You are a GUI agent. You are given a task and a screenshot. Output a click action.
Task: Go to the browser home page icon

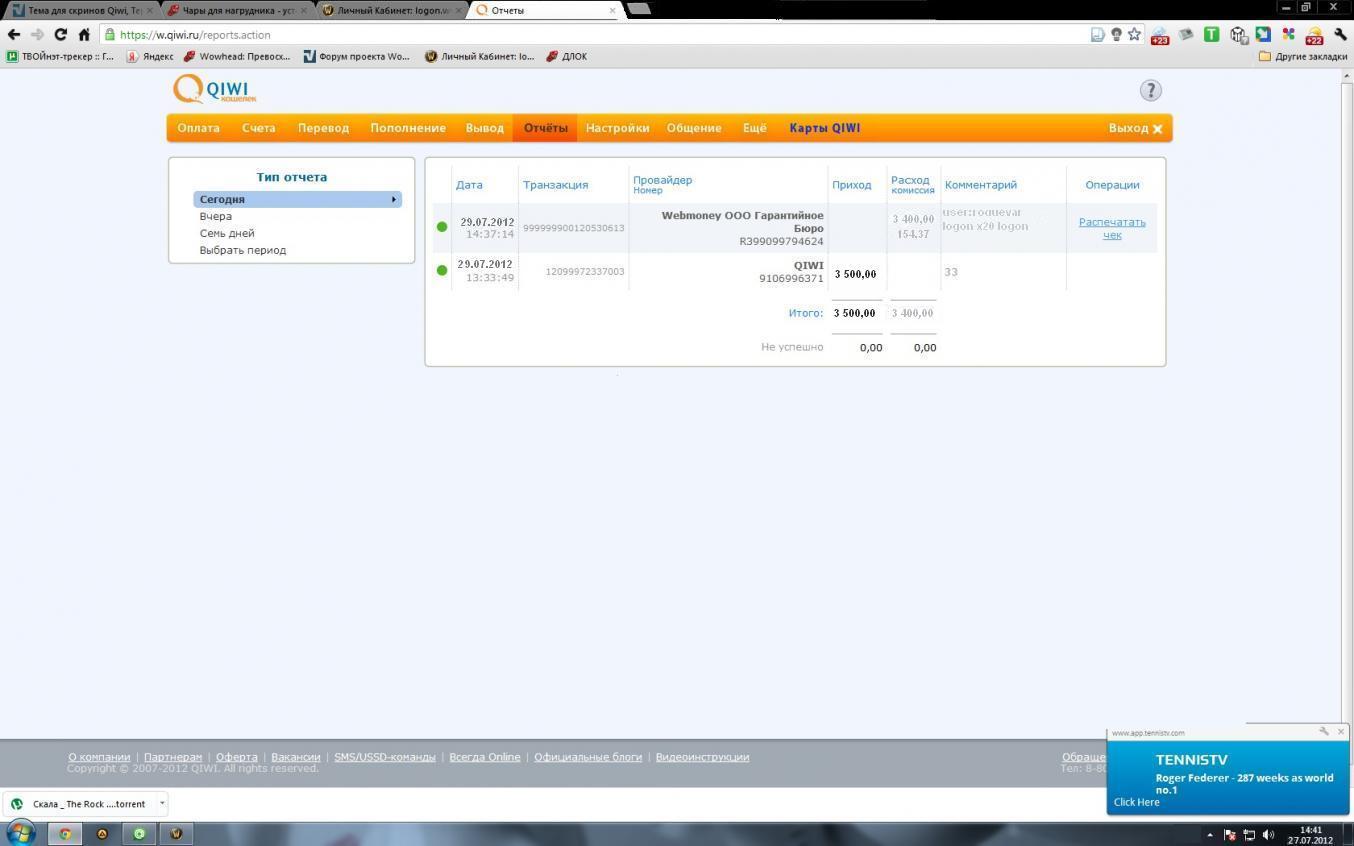[84, 34]
